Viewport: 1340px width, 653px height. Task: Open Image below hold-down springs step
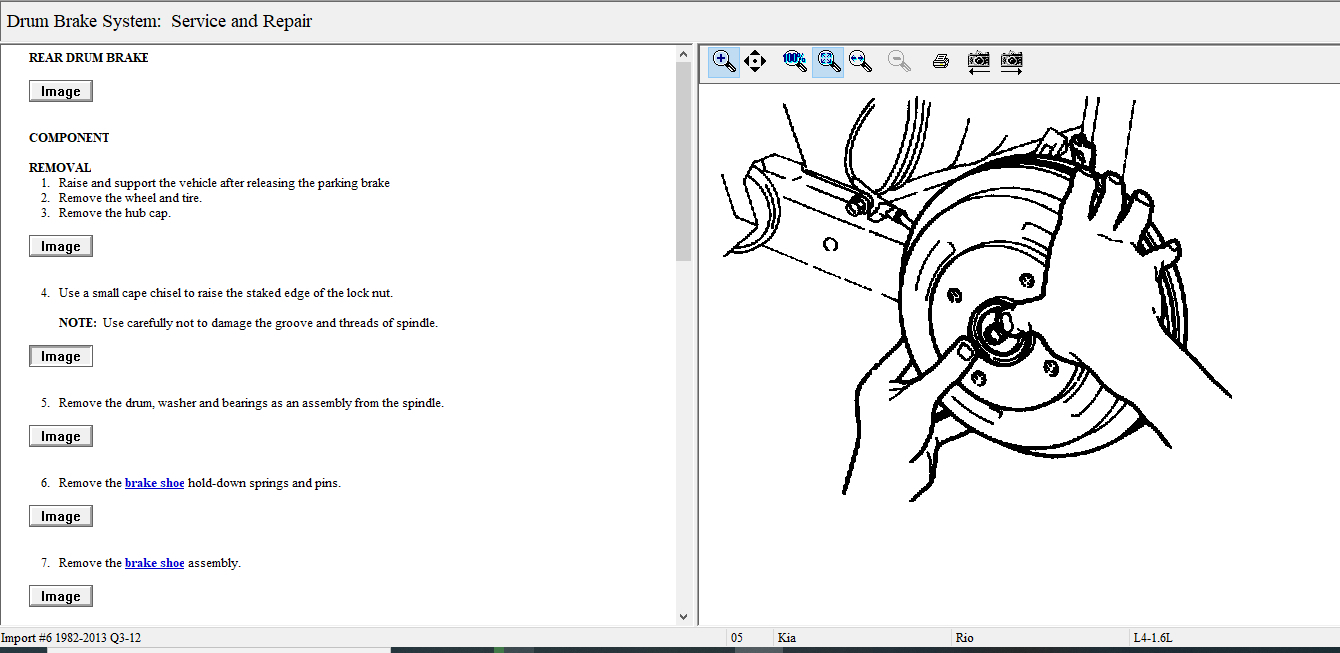click(61, 516)
